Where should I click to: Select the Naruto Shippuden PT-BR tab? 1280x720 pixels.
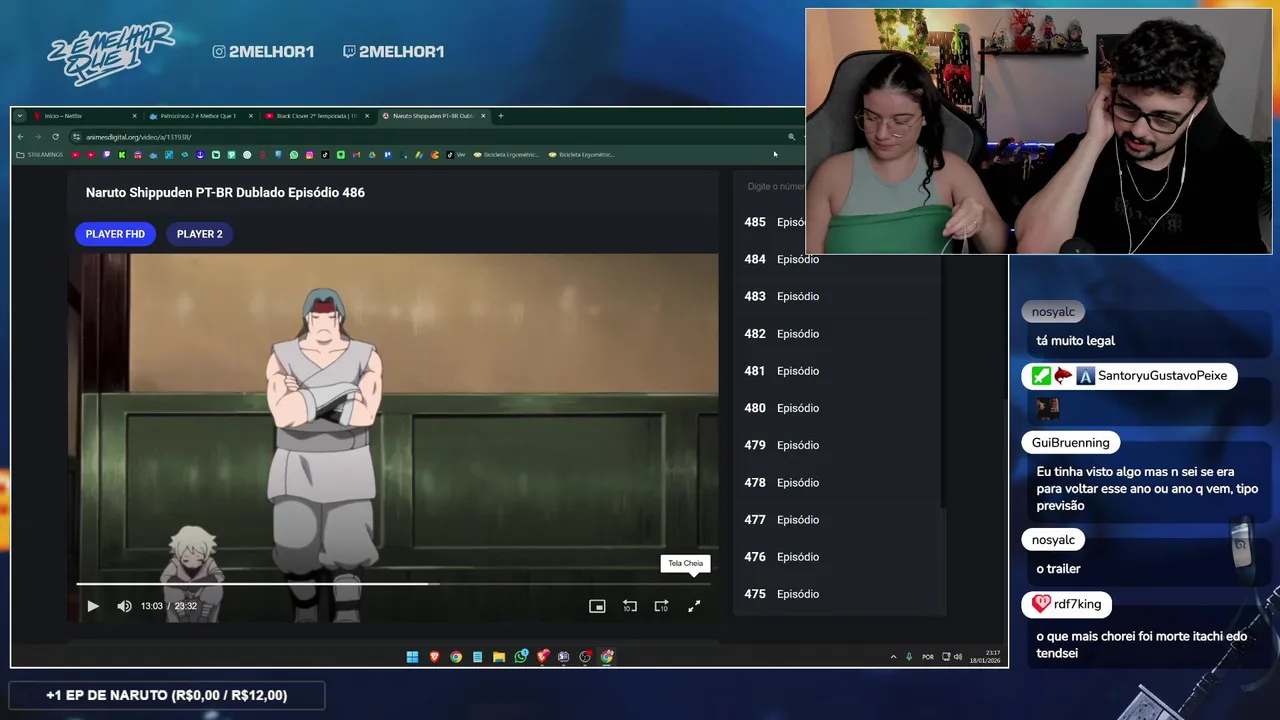click(x=432, y=116)
